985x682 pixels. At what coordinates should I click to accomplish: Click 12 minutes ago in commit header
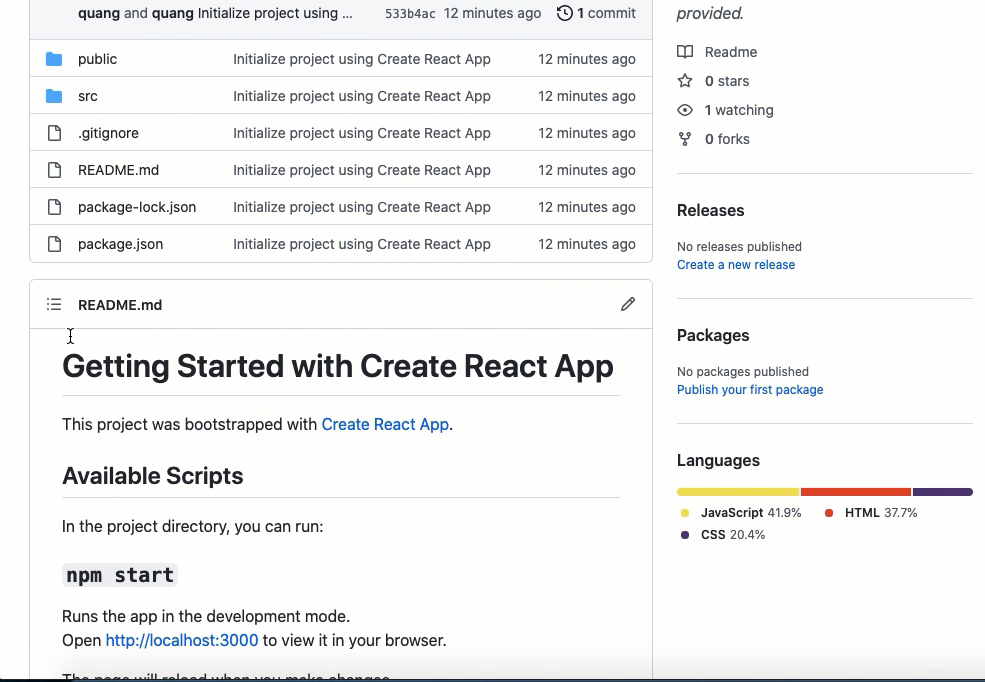(x=492, y=13)
